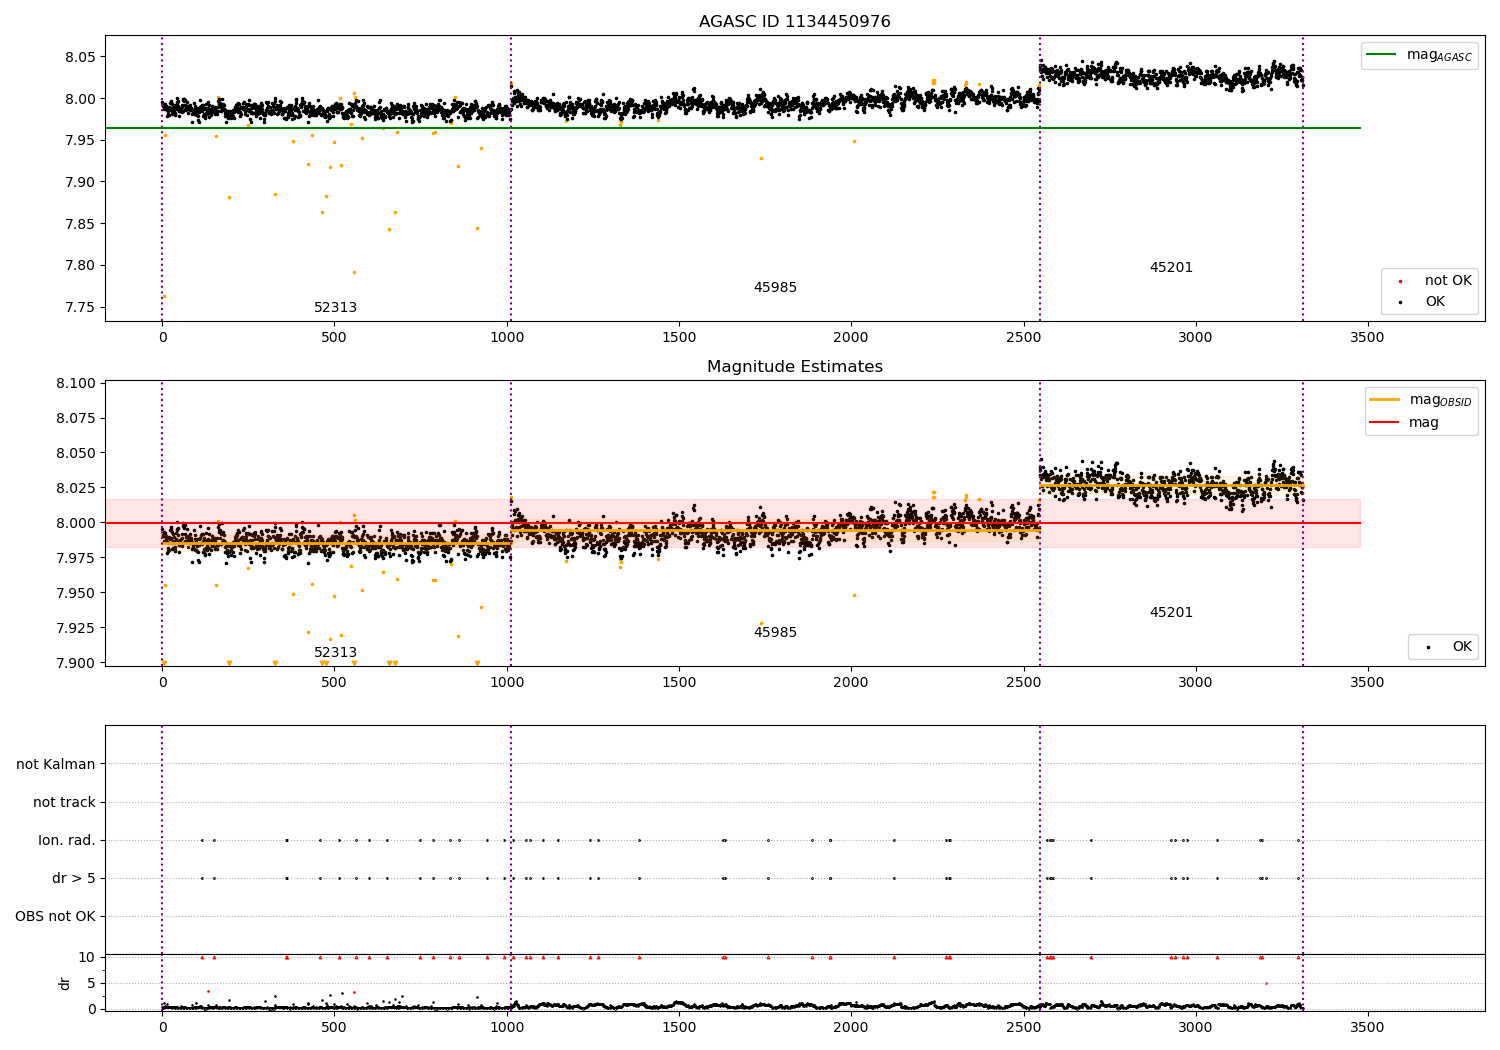Screen dimensions: 1500x1050
Task: Click the rotated 'dr' axis label
Action: click(65, 983)
